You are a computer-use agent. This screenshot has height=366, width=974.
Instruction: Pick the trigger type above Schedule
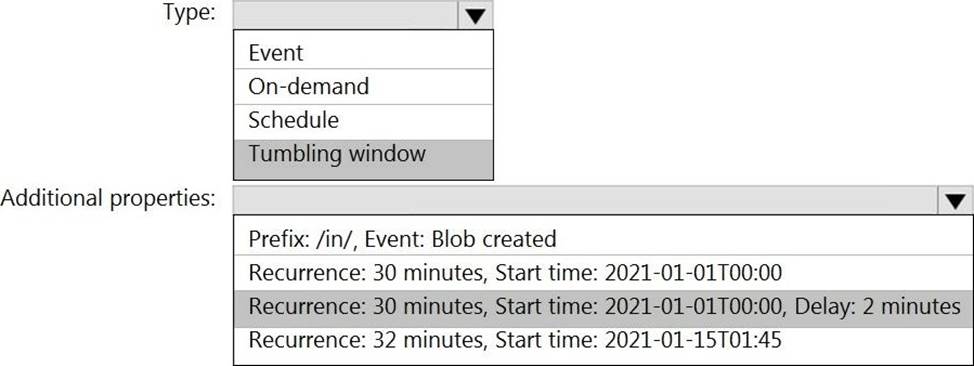363,86
